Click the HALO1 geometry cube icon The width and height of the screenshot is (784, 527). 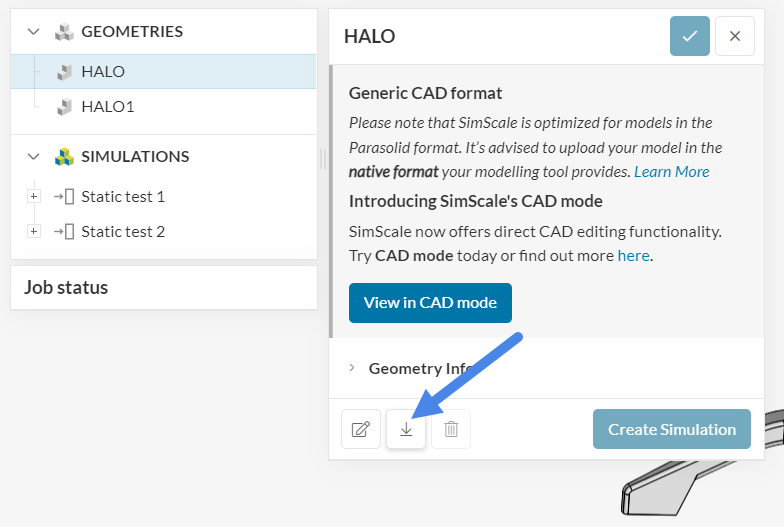[x=64, y=106]
